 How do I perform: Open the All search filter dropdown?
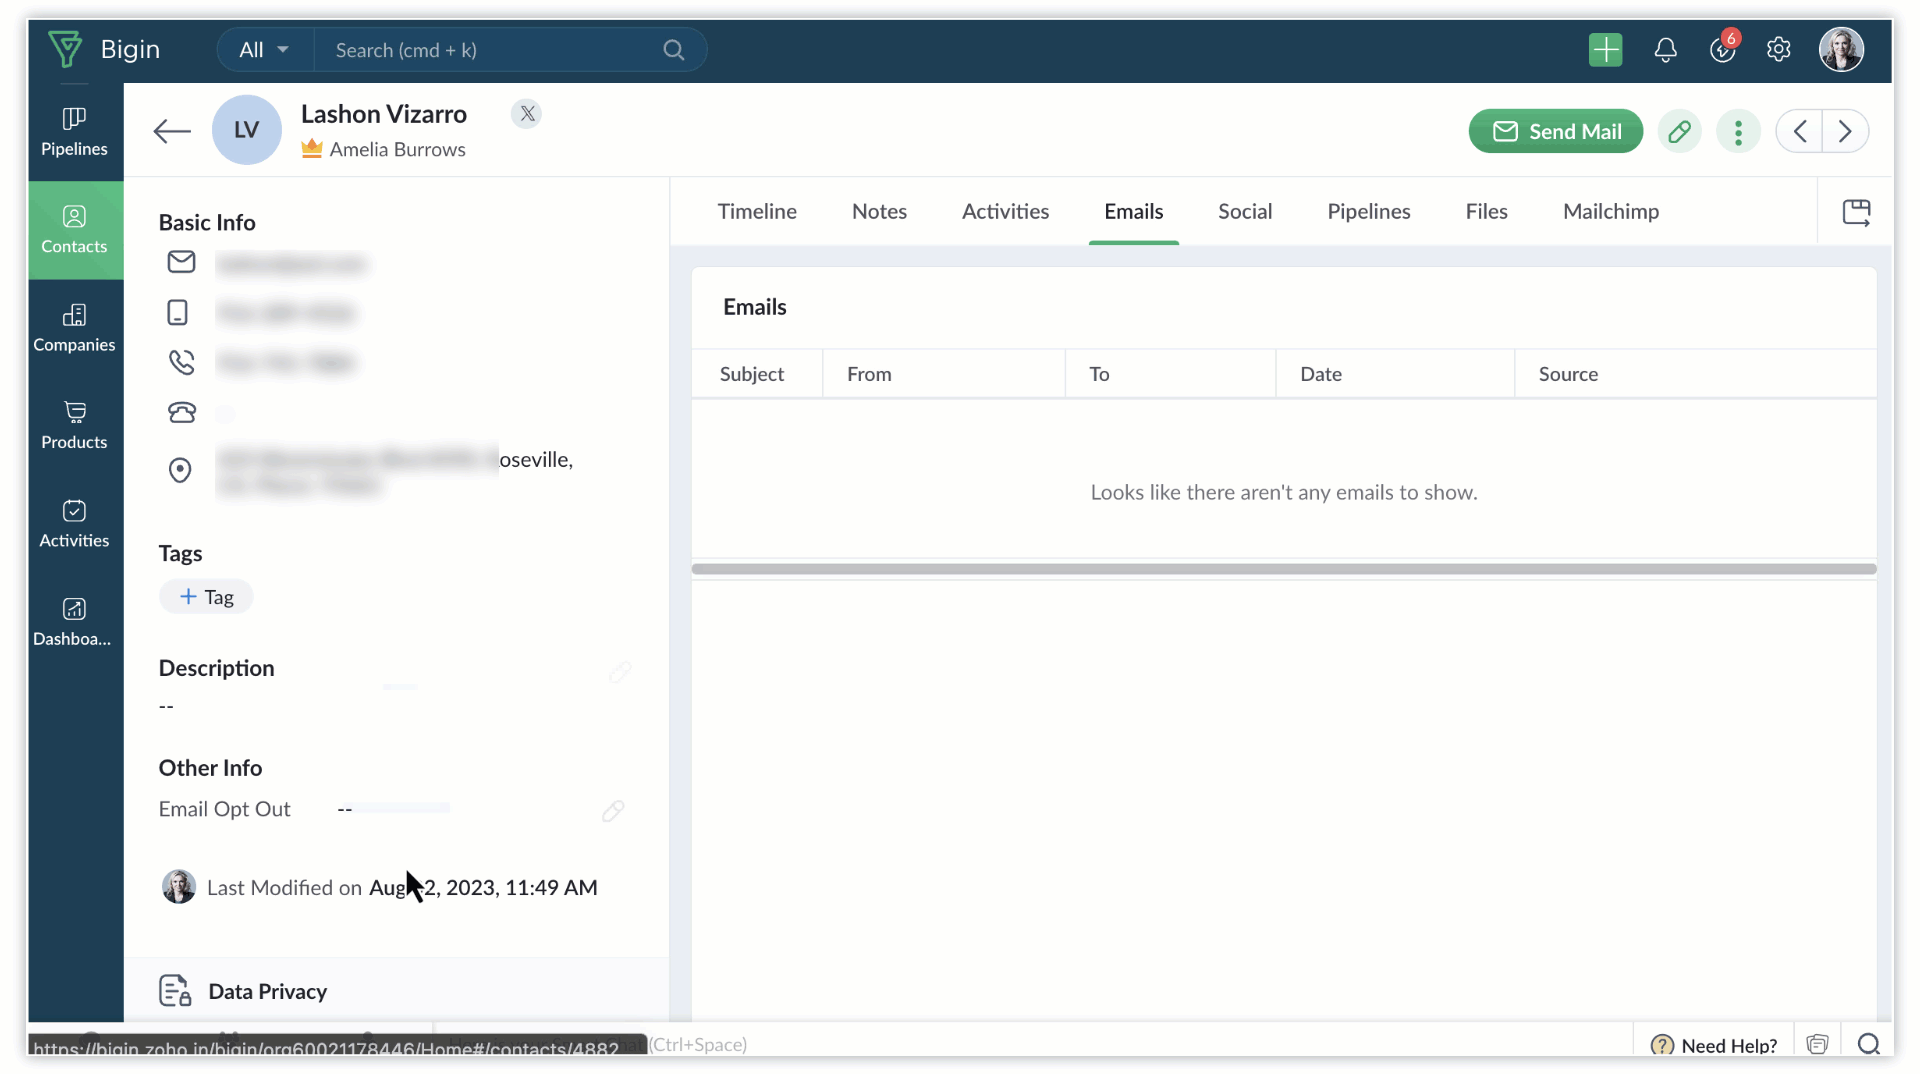[264, 50]
